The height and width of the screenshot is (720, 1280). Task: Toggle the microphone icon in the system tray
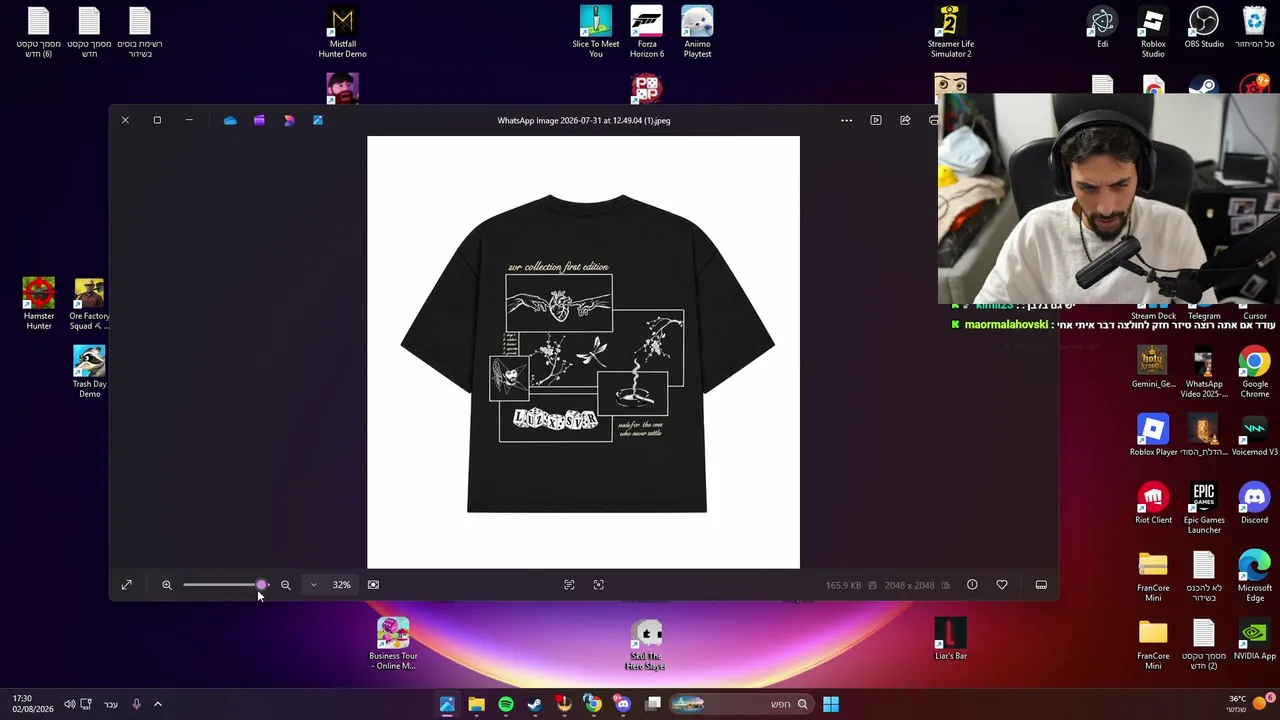(137, 704)
